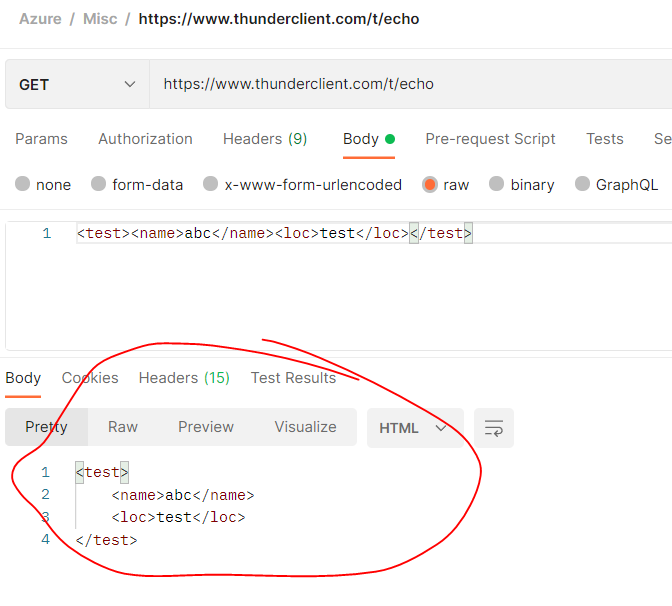Open the Authorization tab
The height and width of the screenshot is (606, 672).
coord(145,139)
